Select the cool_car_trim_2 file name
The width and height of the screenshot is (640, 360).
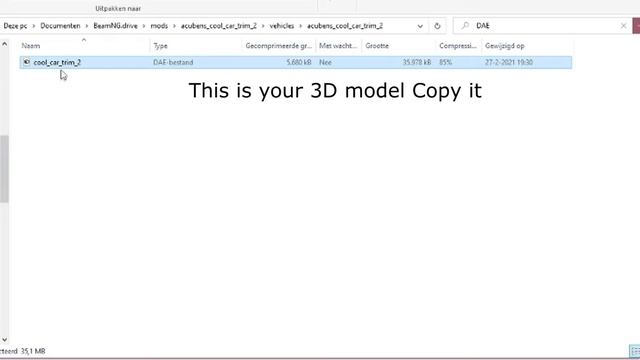pos(57,62)
